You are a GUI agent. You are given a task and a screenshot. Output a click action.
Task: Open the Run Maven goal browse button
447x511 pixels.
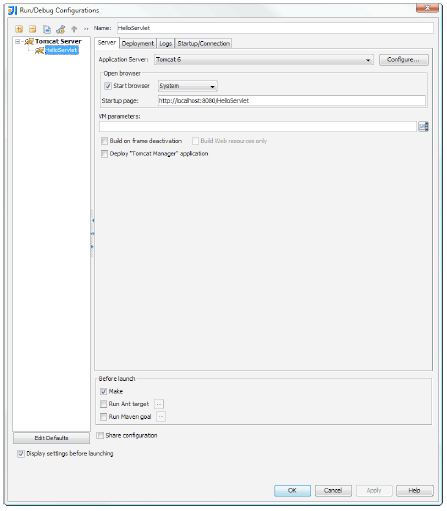point(161,417)
